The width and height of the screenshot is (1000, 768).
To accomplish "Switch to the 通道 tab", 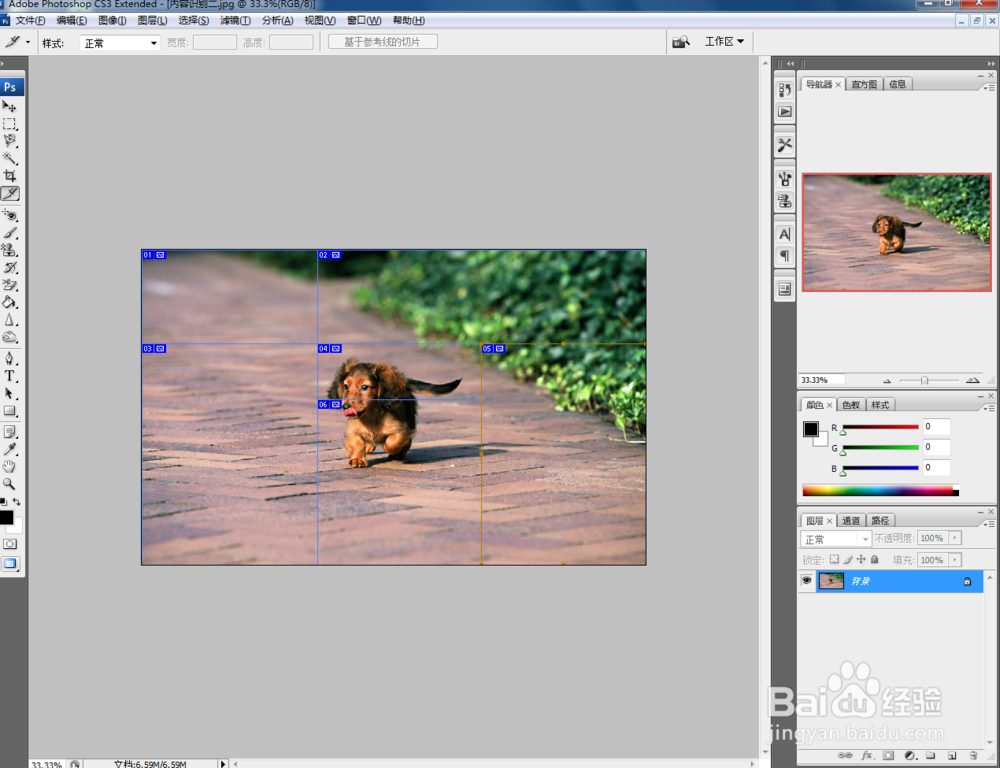I will [850, 521].
